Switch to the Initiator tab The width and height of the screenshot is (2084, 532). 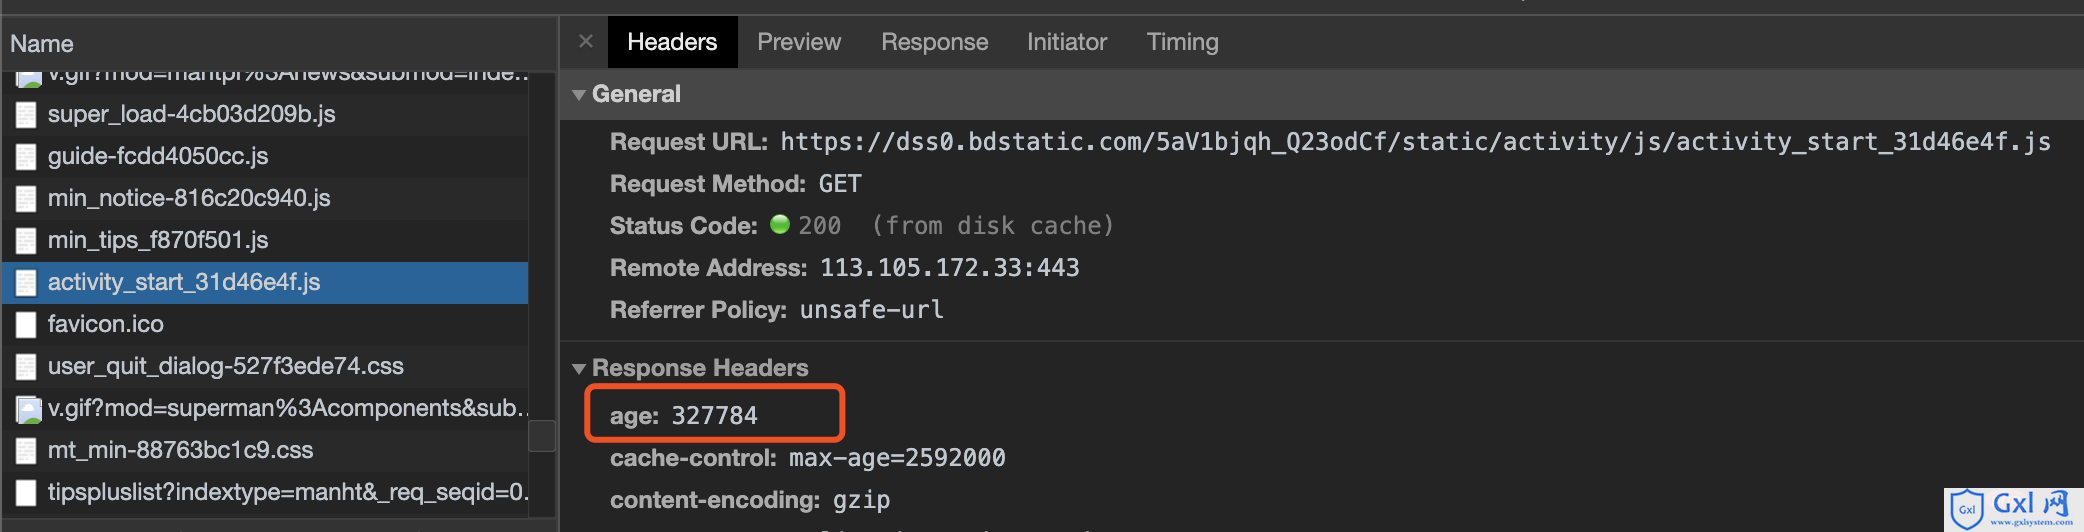pyautogui.click(x=1067, y=42)
